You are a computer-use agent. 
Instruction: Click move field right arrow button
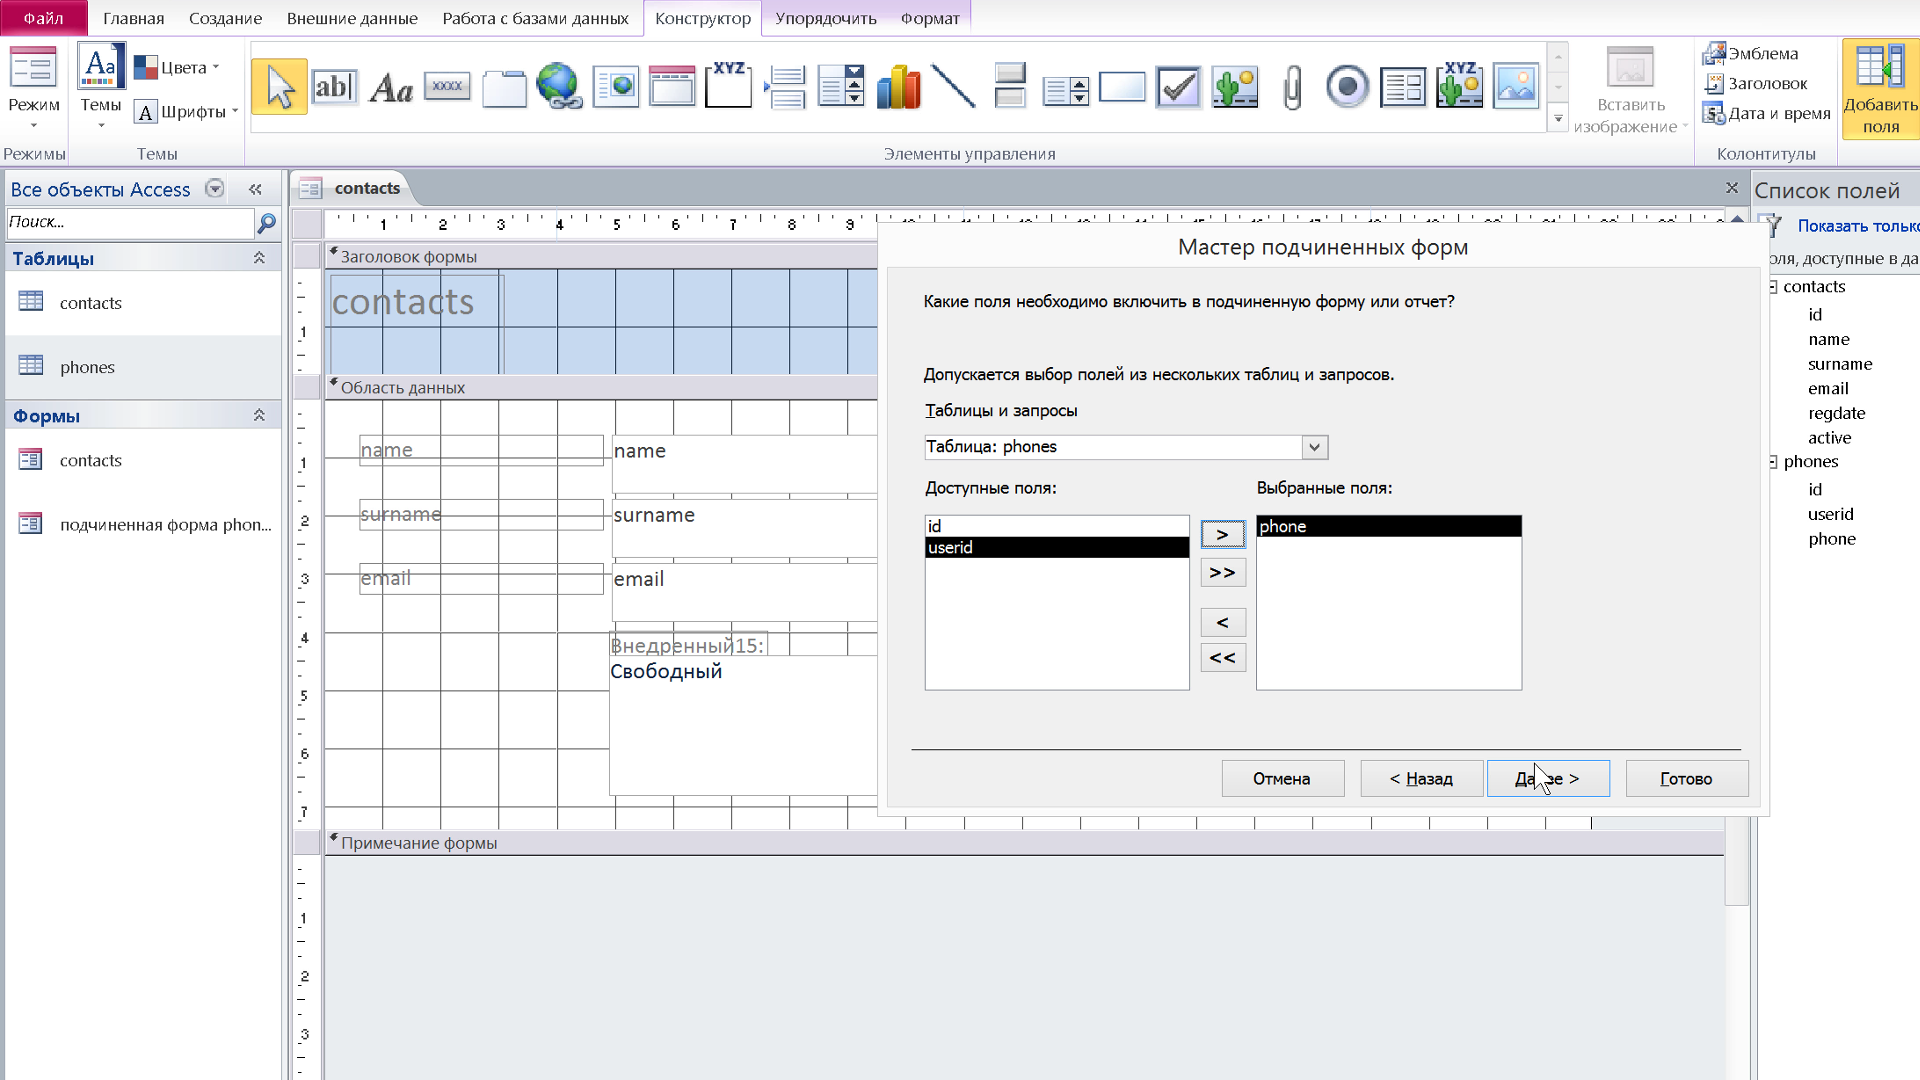pos(1222,534)
